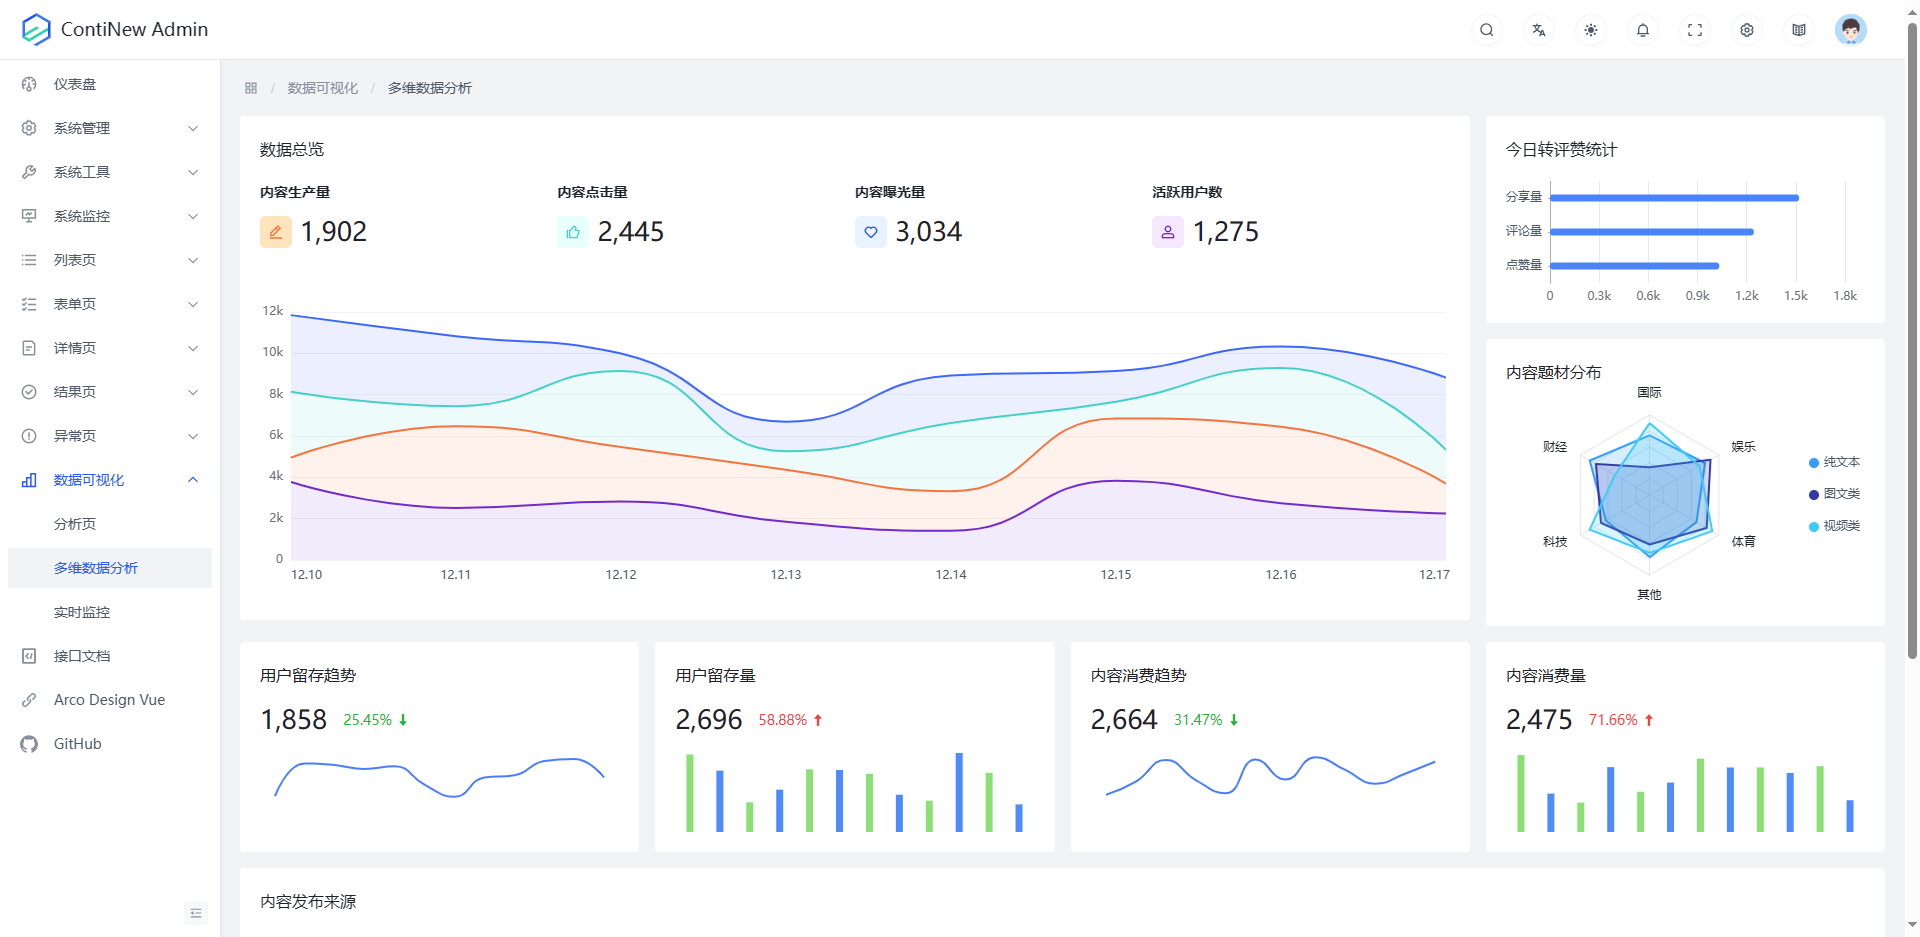Enter fullscreen mode via header icon
1920x937 pixels.
tap(1695, 30)
